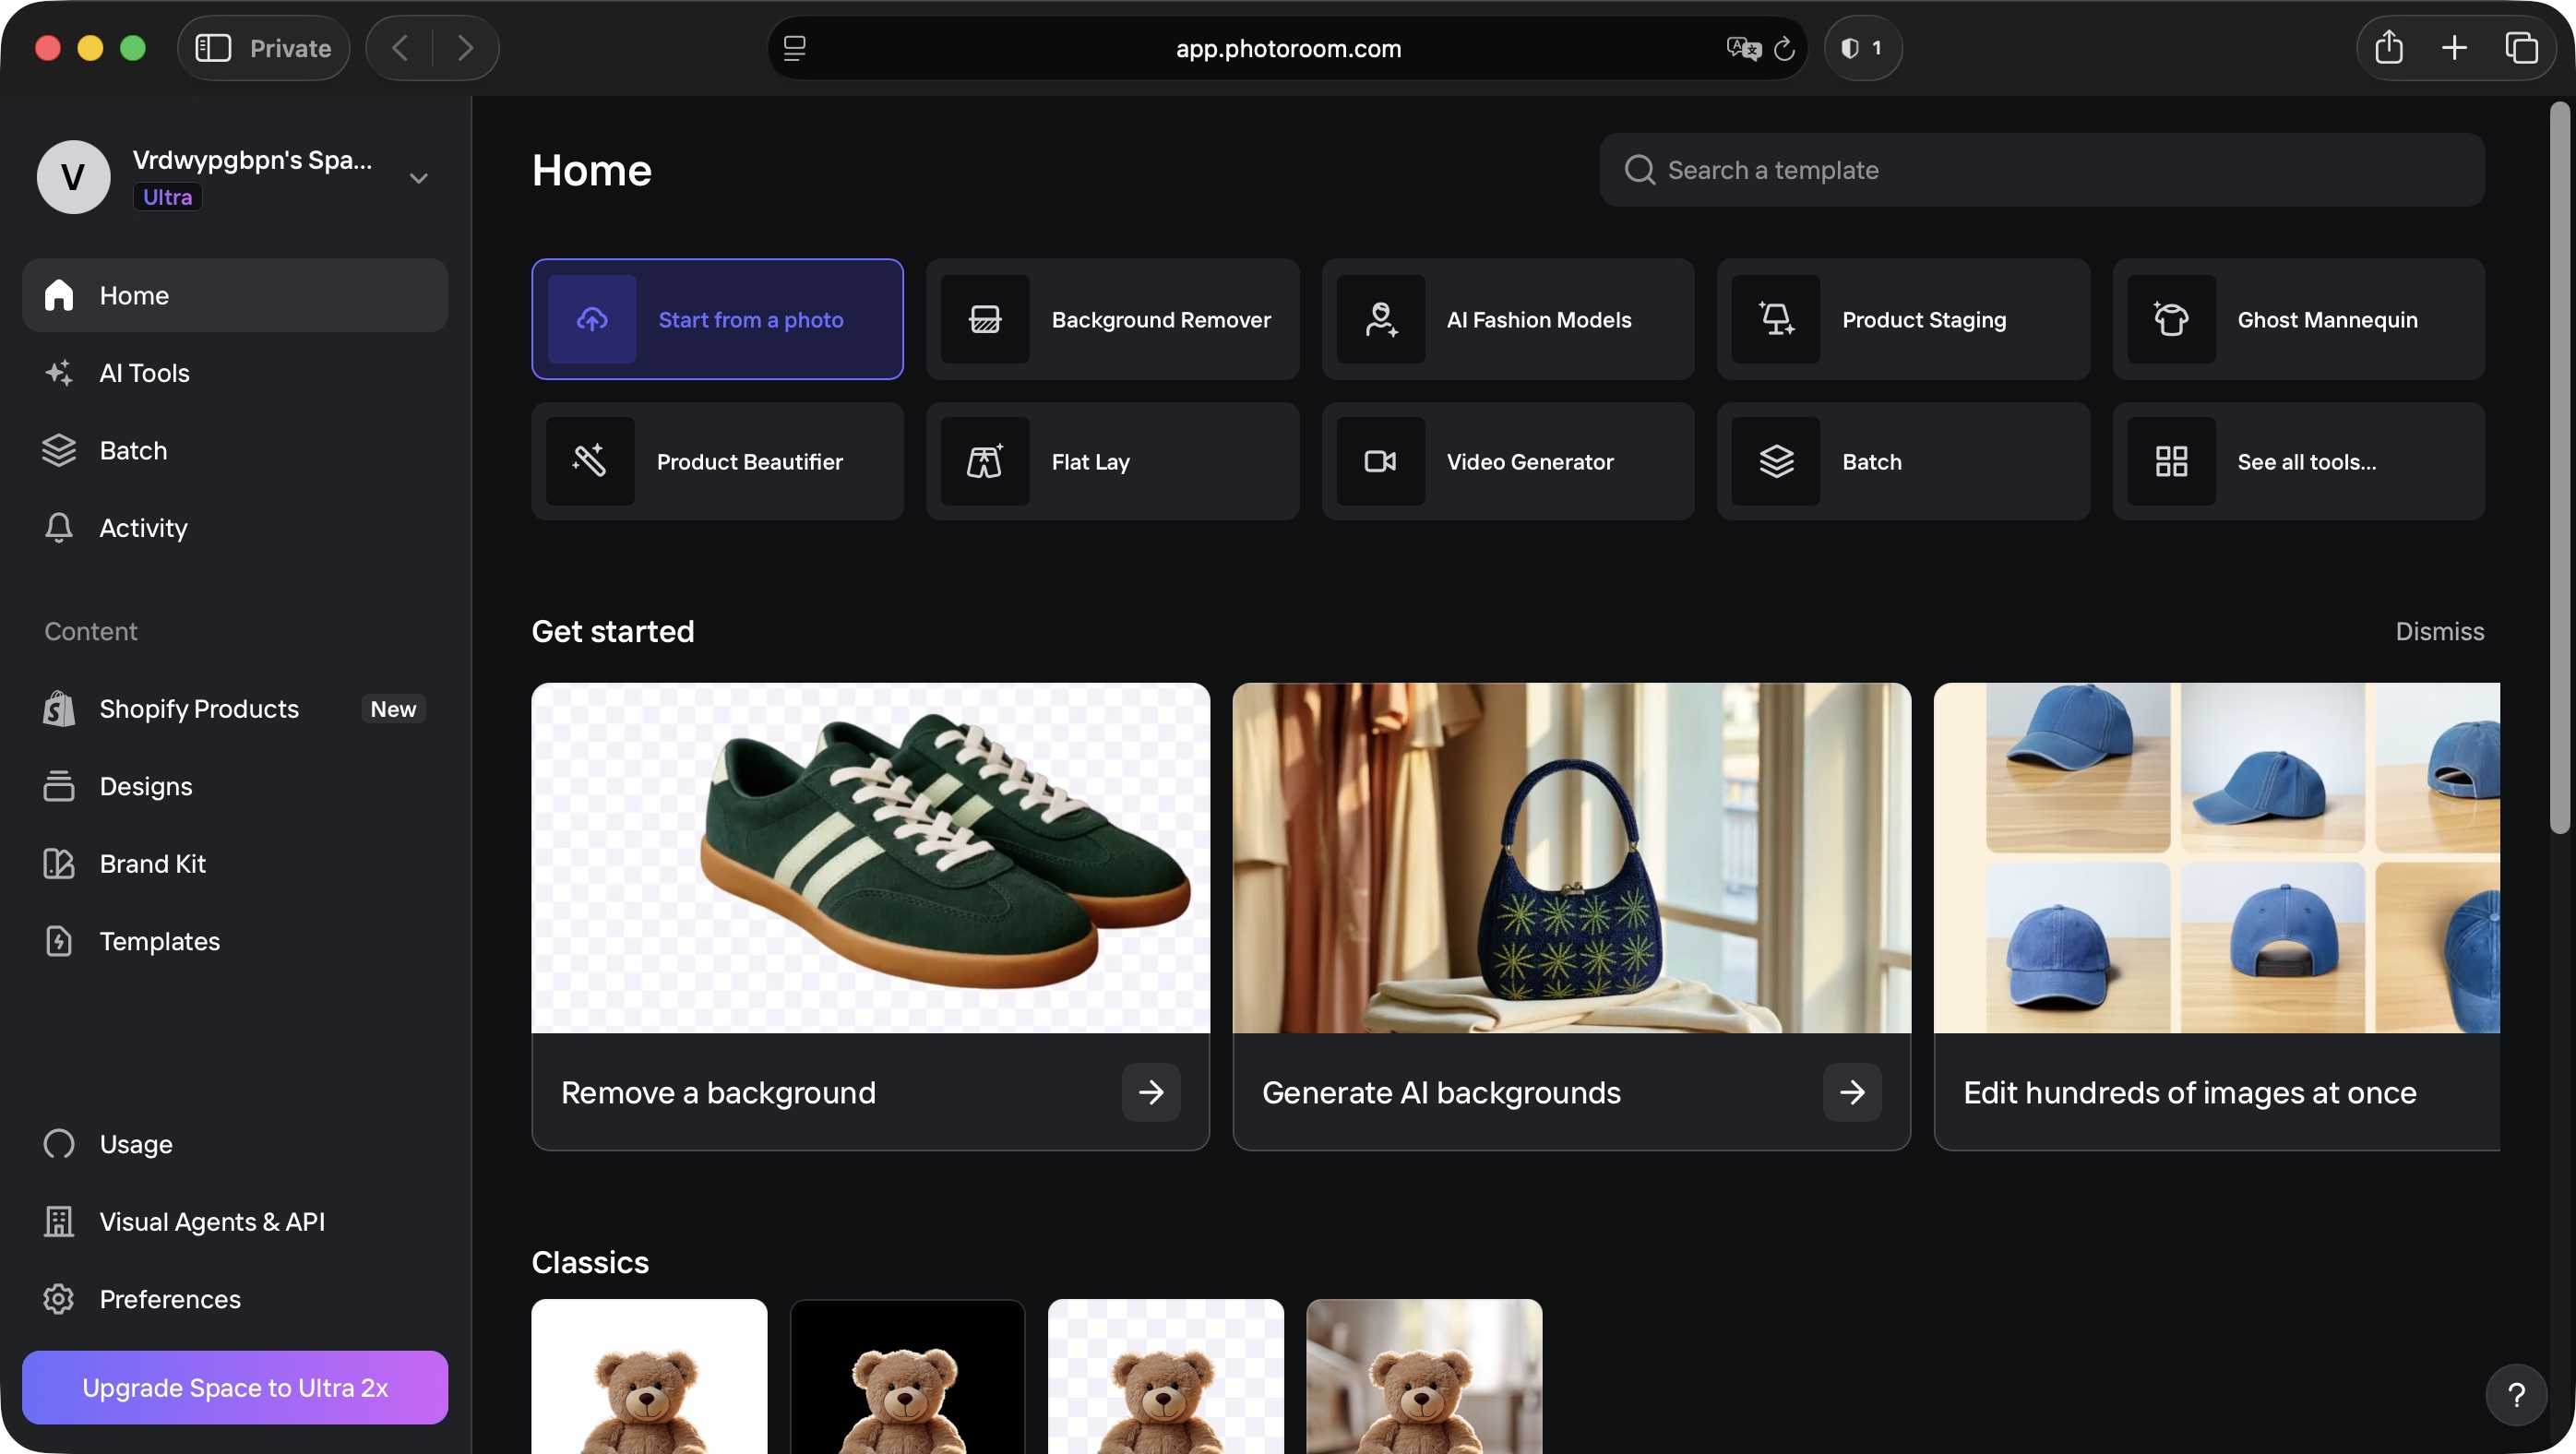Go back in browser history
The image size is (2576, 1454).
pyautogui.click(x=400, y=48)
